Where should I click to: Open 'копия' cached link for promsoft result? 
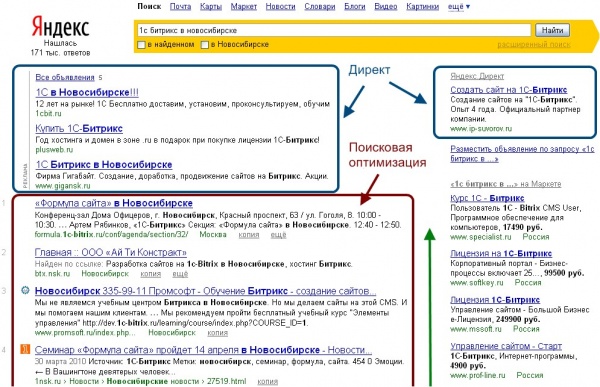point(217,333)
